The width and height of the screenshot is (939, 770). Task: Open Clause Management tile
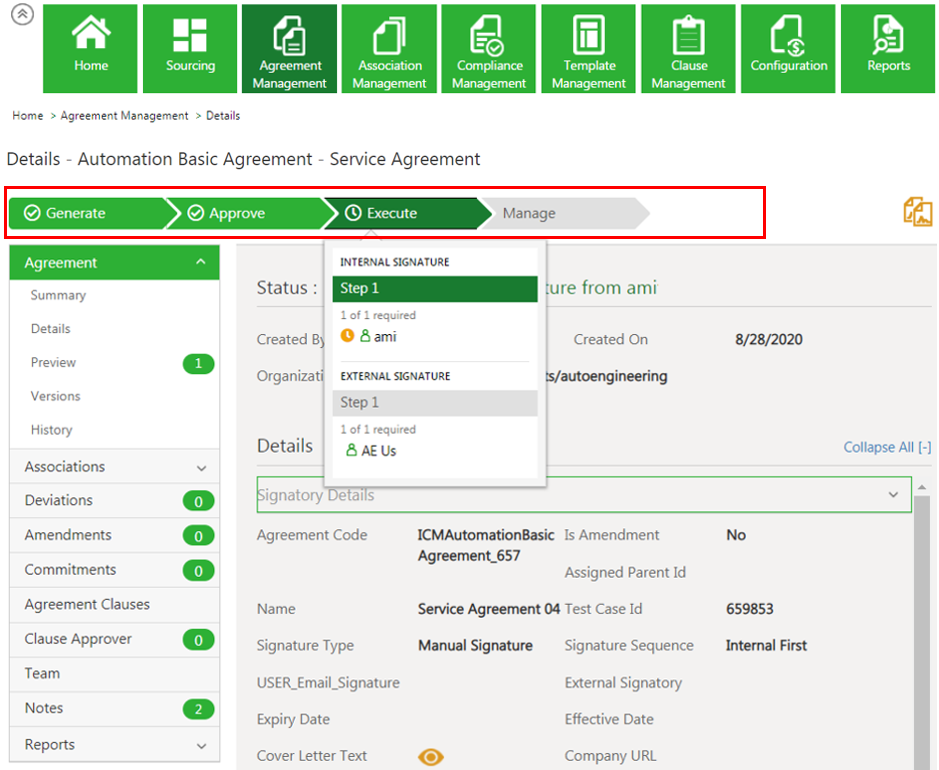pos(688,49)
